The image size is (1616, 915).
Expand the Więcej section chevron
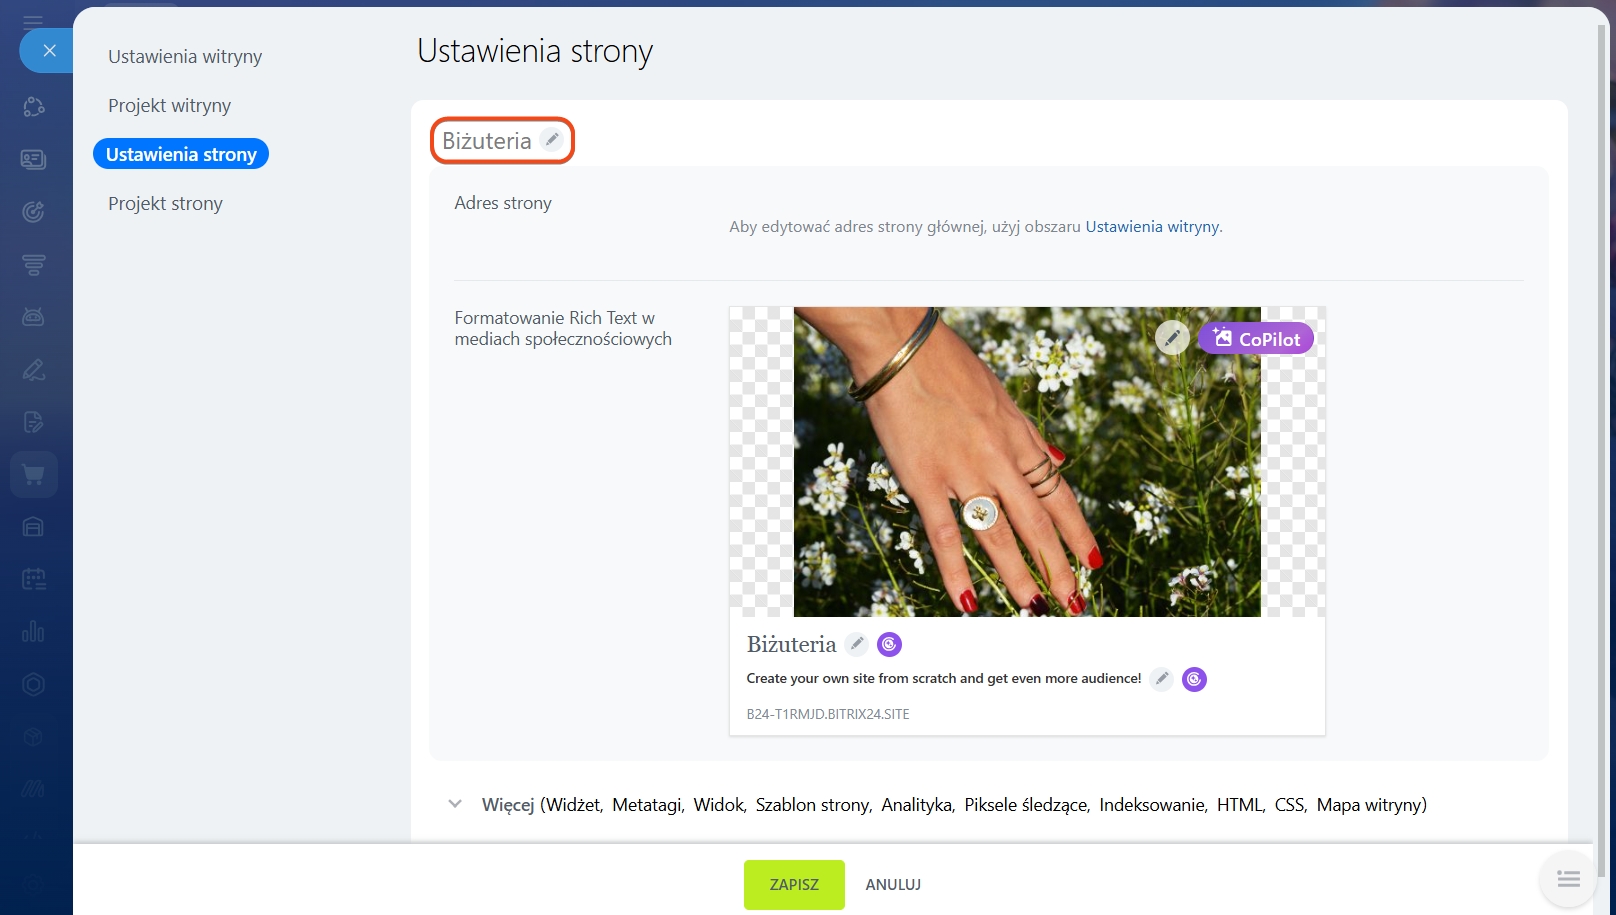(x=455, y=804)
